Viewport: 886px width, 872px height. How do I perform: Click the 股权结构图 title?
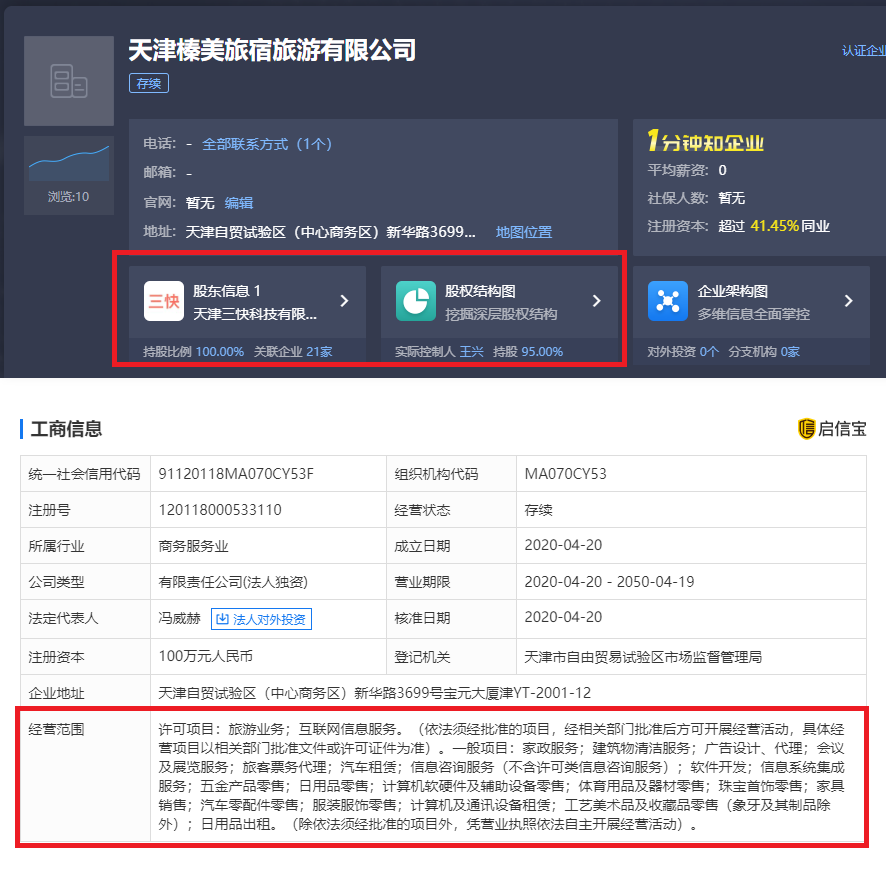(480, 291)
